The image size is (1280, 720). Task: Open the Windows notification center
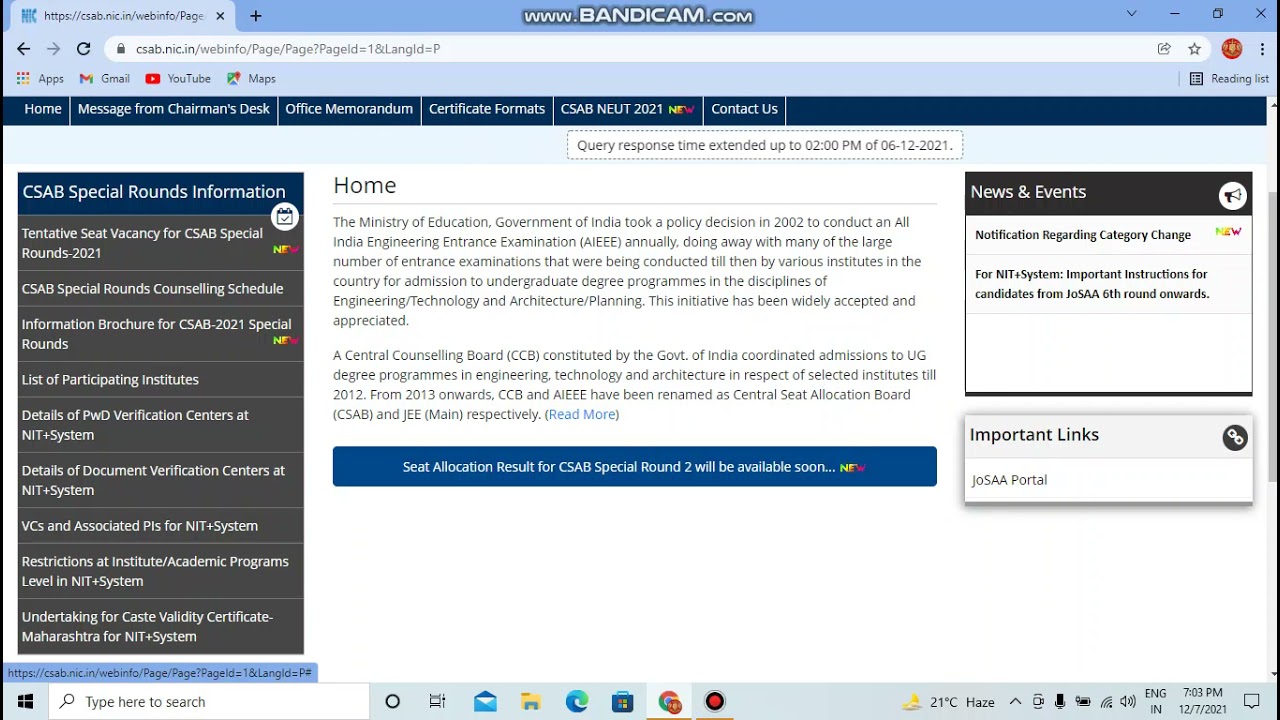coord(1252,702)
